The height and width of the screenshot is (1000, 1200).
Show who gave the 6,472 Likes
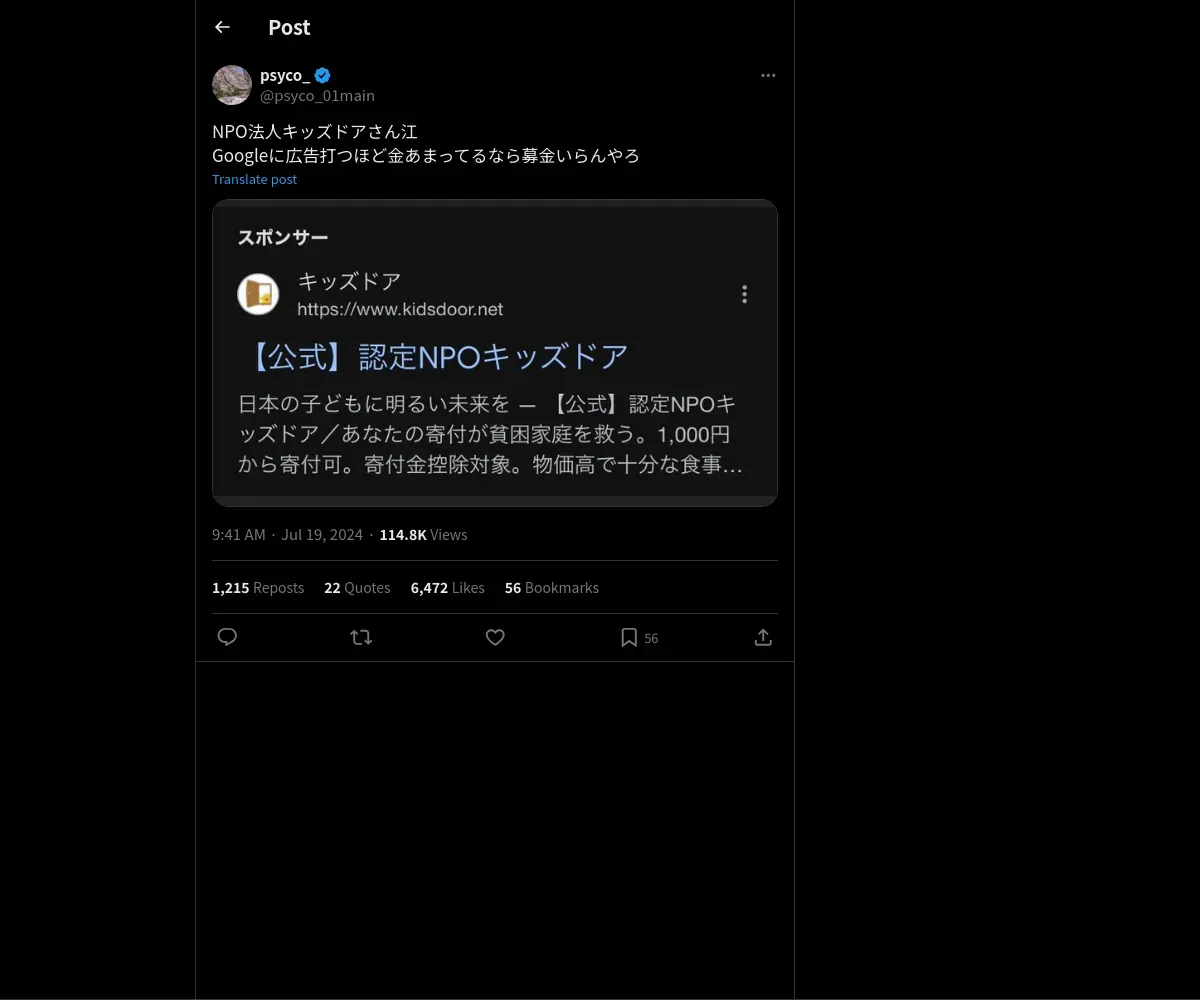[448, 588]
